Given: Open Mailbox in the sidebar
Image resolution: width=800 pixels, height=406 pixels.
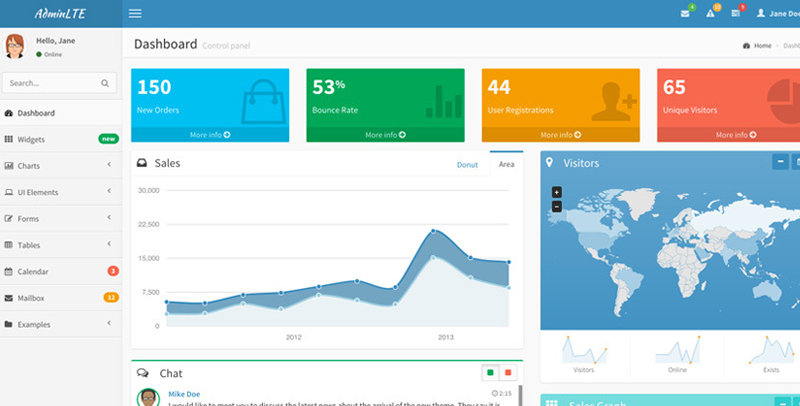Looking at the screenshot, I should click(61, 298).
